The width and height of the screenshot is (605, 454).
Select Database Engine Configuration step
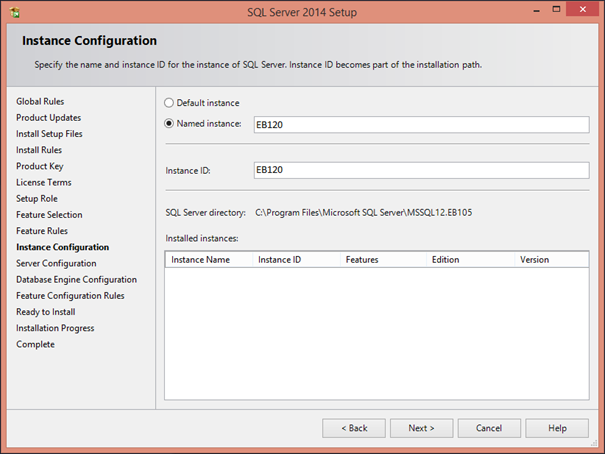[x=76, y=280]
